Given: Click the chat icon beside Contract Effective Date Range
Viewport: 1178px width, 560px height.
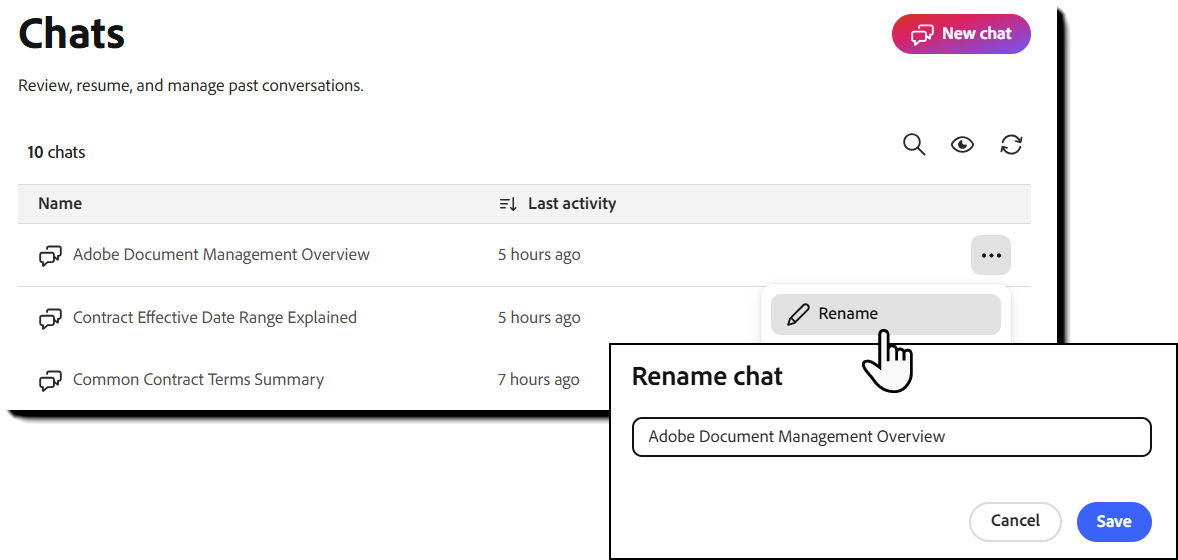Looking at the screenshot, I should pyautogui.click(x=50, y=318).
